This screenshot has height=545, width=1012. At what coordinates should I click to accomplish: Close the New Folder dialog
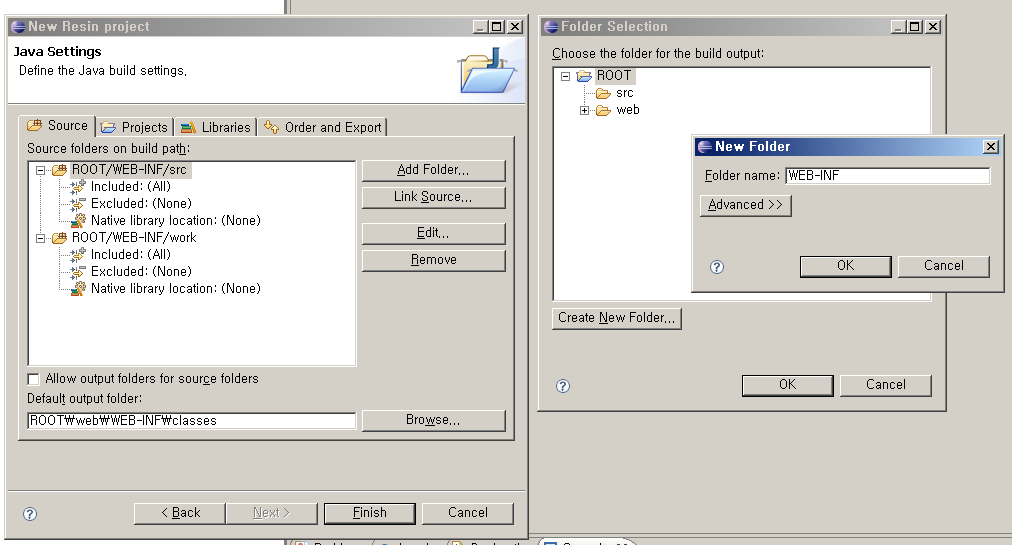tap(991, 147)
